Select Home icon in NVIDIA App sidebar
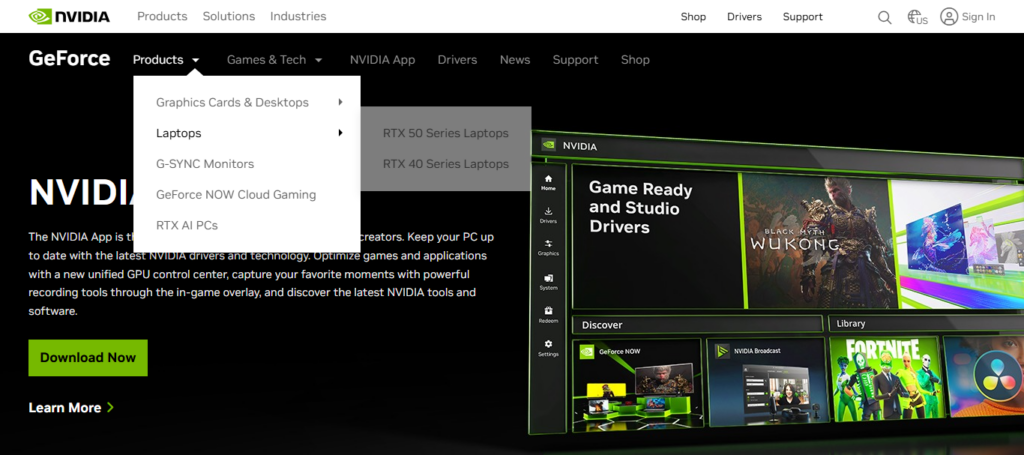Screen dimensions: 1024x455 [x=548, y=178]
